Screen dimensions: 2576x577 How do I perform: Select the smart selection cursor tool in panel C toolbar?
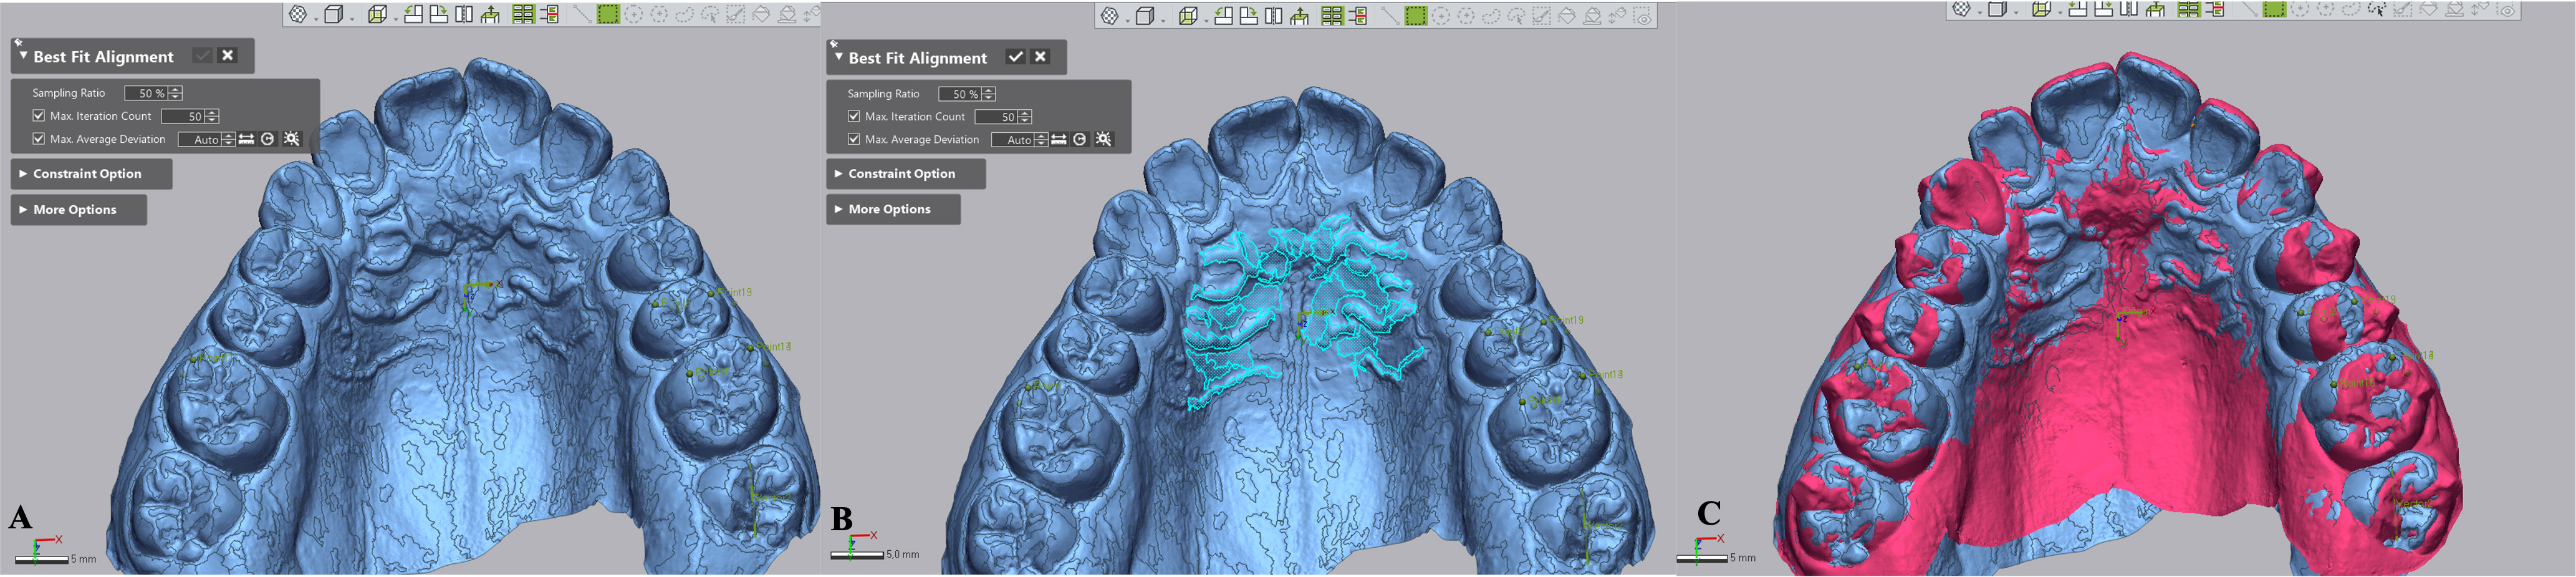(x=2376, y=9)
